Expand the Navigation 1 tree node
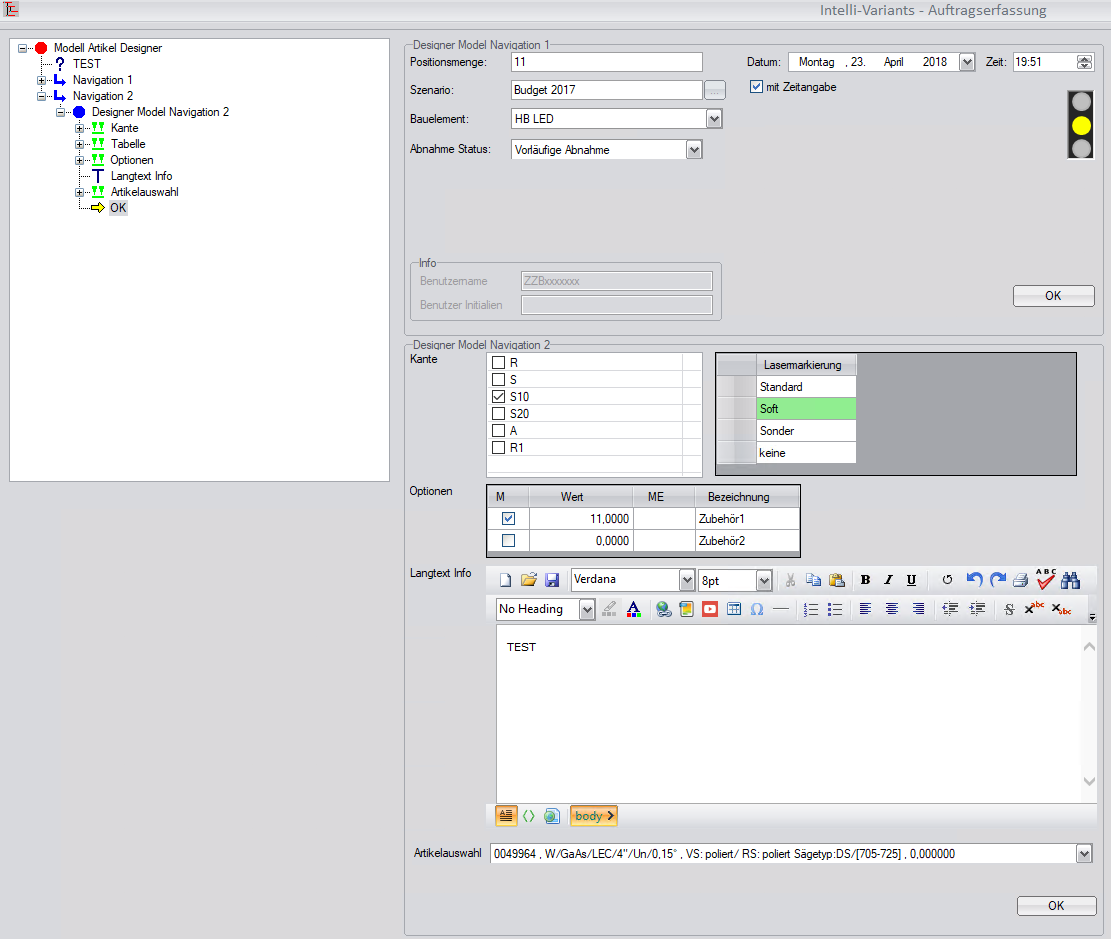Viewport: 1111px width, 939px height. click(x=42, y=80)
